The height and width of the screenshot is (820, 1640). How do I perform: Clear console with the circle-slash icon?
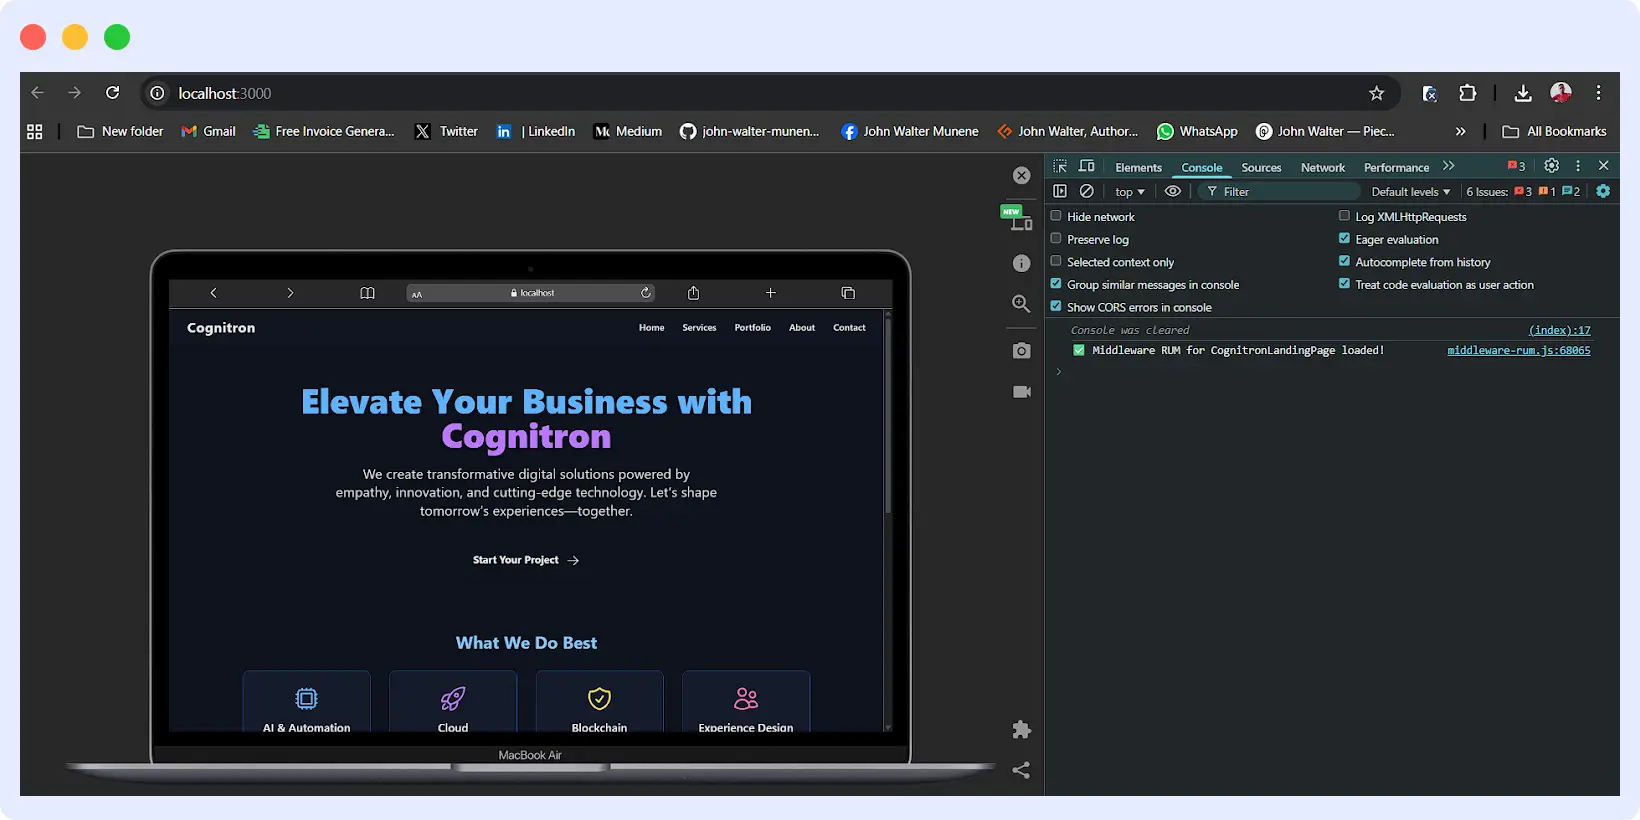1087,191
